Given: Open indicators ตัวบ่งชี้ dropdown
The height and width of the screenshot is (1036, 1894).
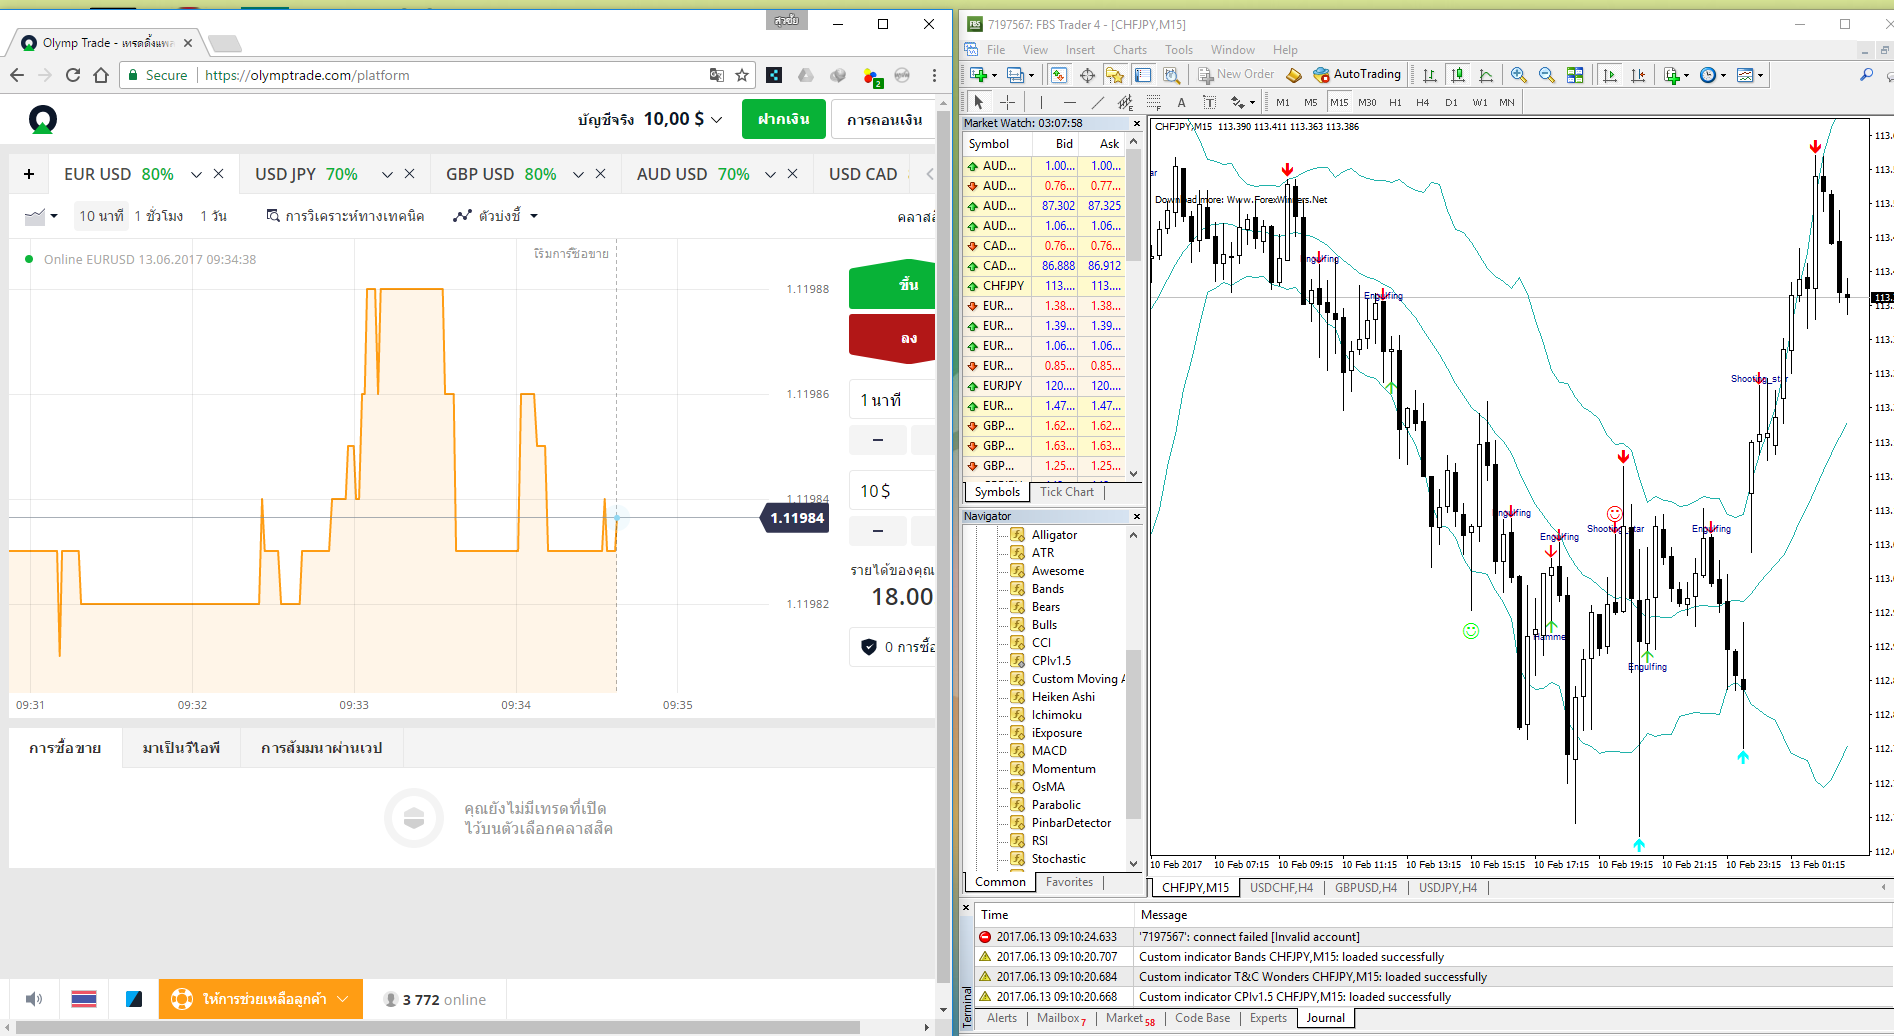Looking at the screenshot, I should pos(496,216).
